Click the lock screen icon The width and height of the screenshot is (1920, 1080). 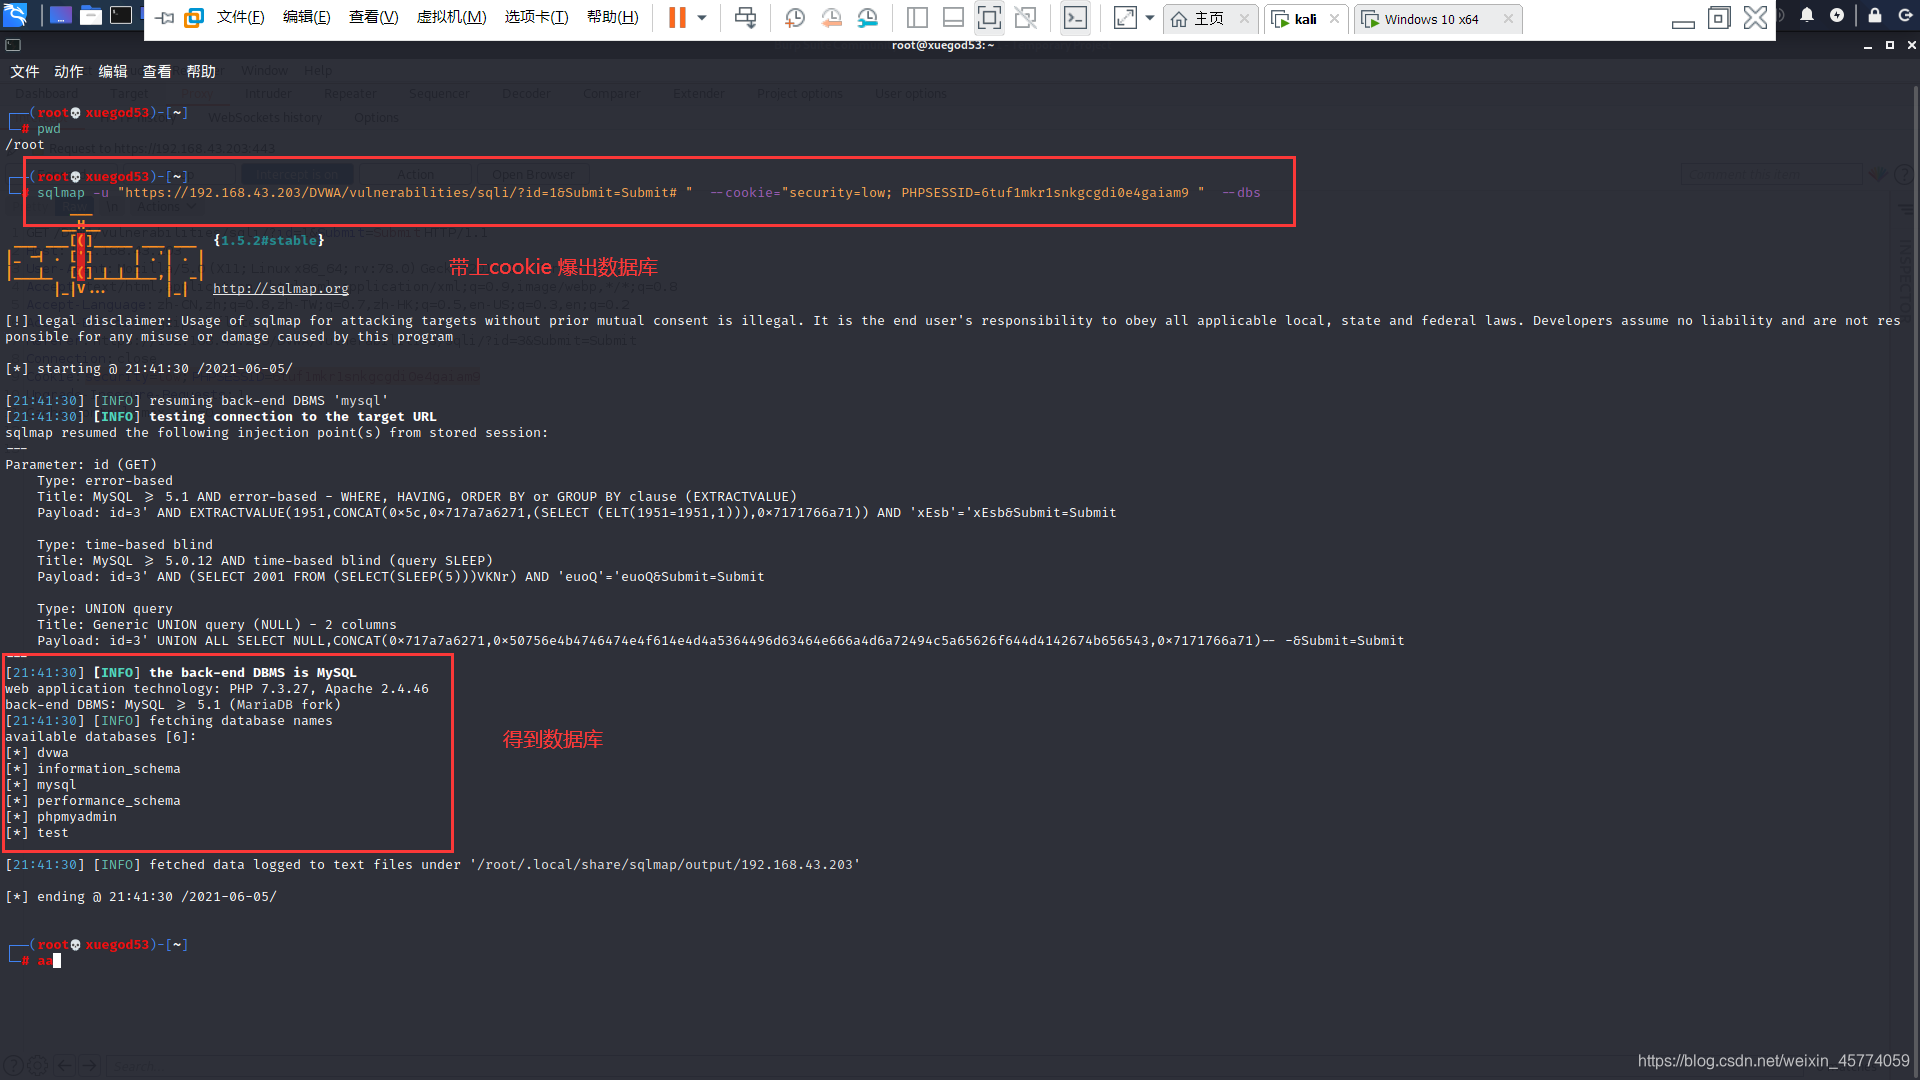click(x=1875, y=15)
